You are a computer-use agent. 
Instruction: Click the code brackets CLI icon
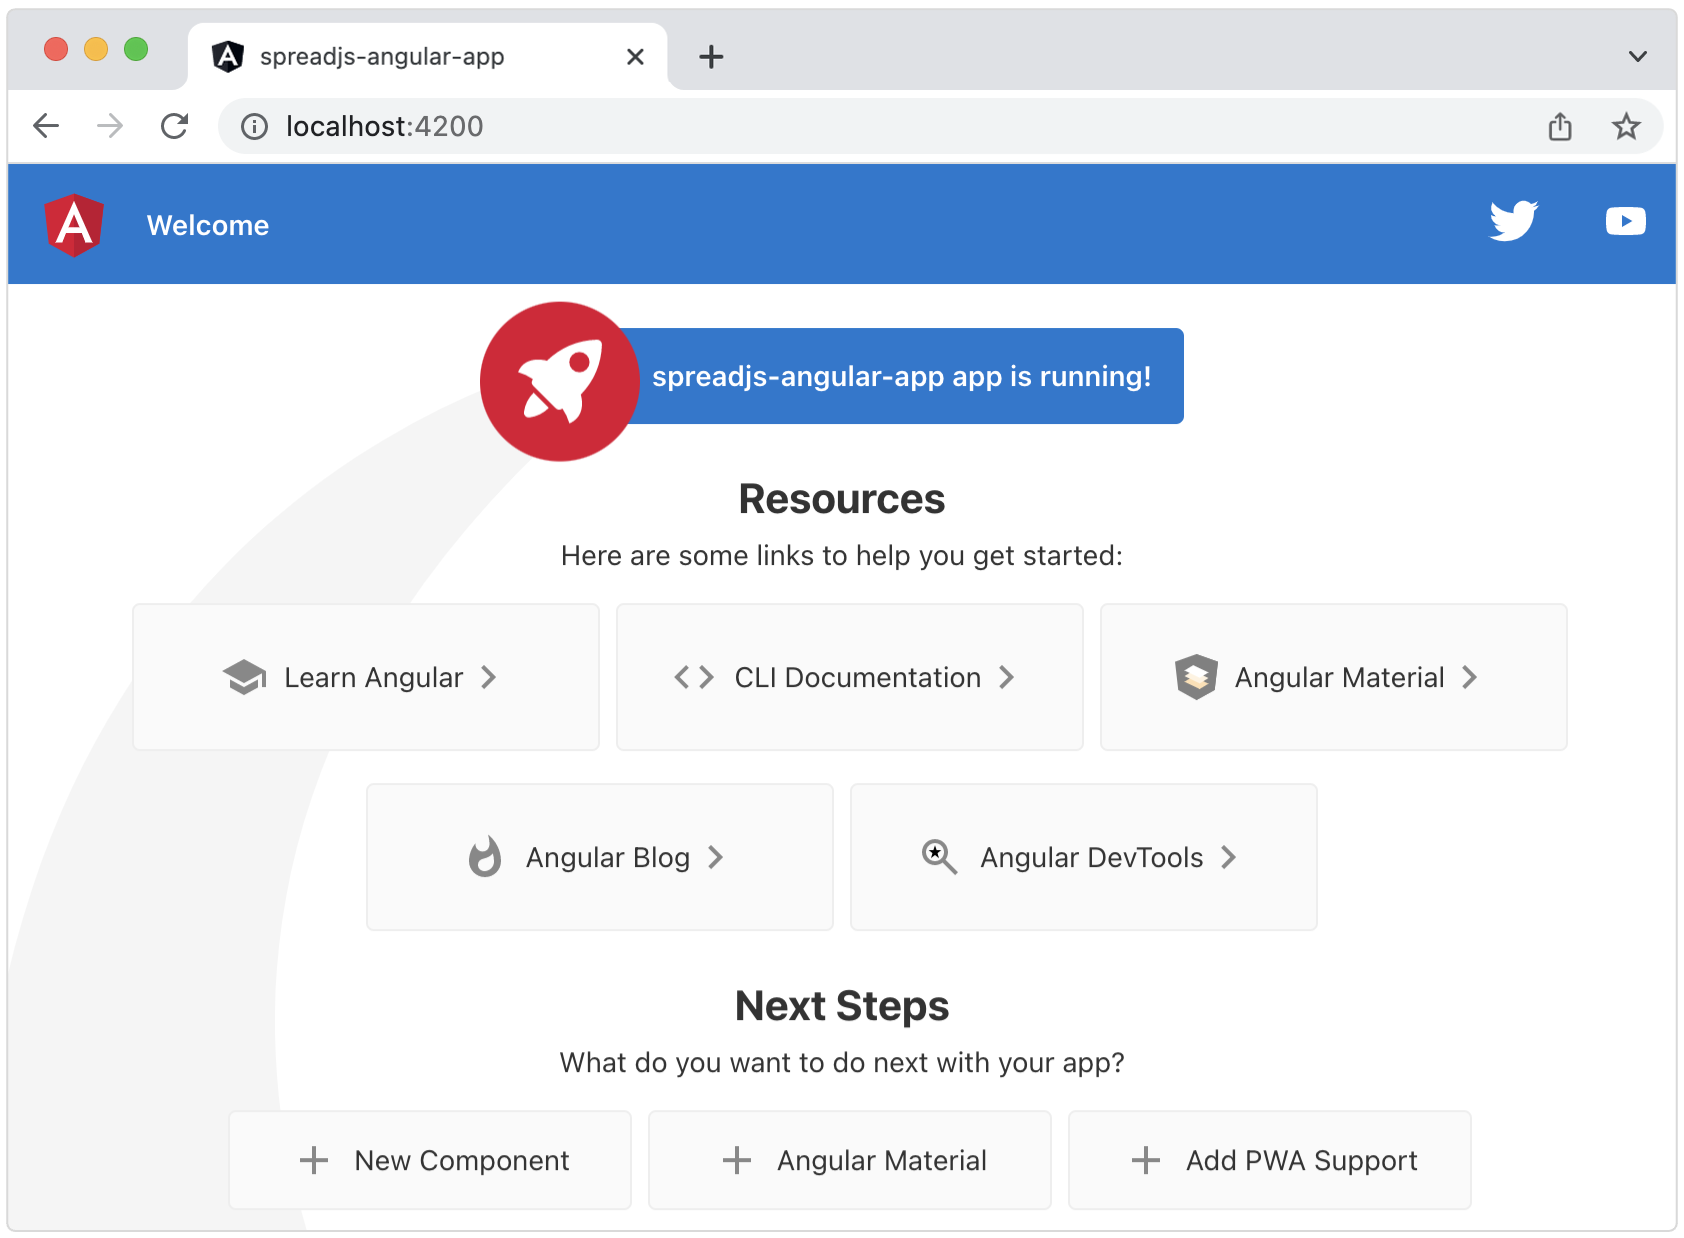coord(694,677)
